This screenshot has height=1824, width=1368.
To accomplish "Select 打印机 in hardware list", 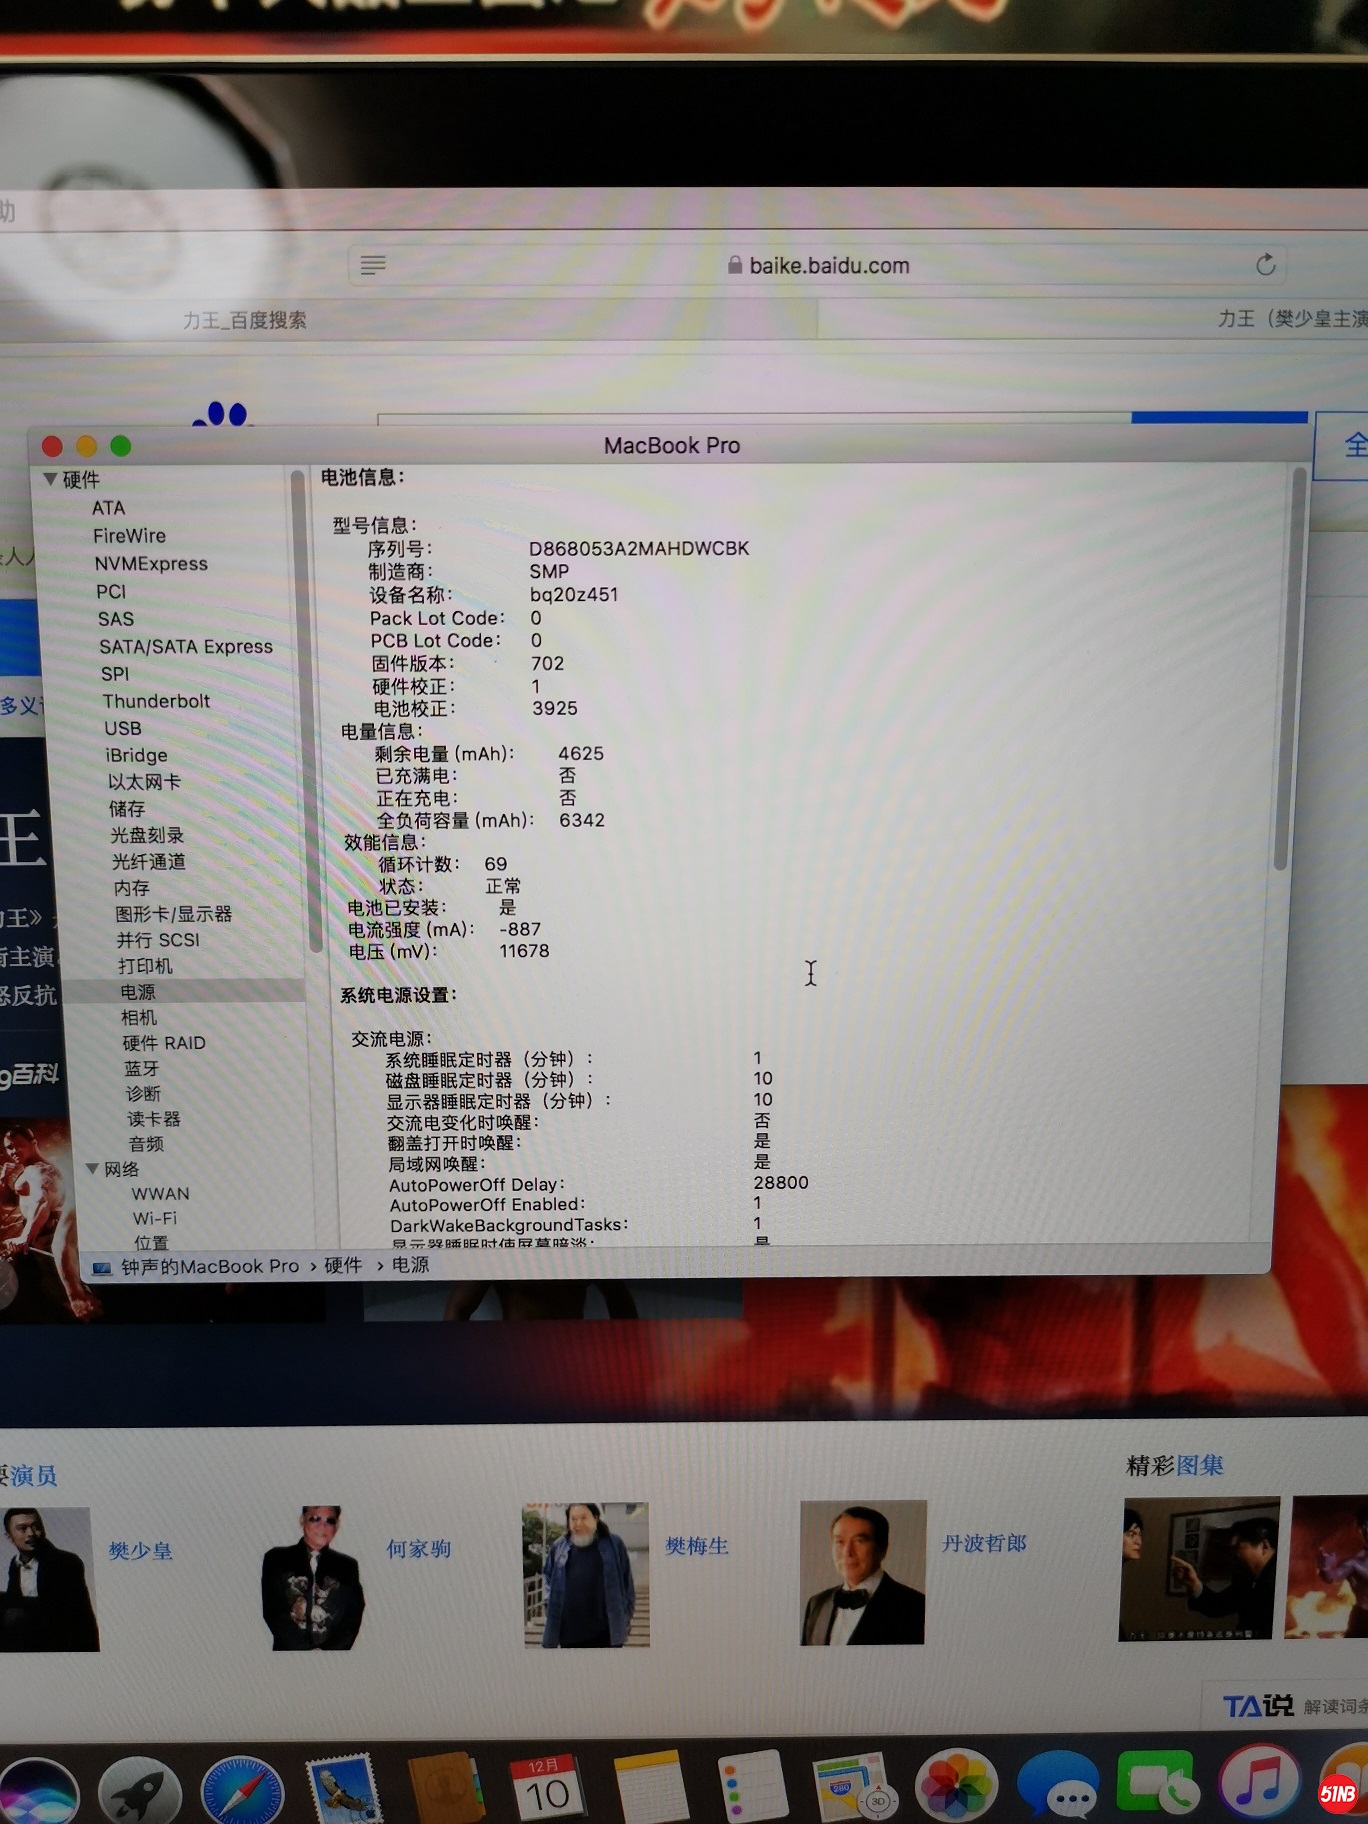I will [x=145, y=966].
